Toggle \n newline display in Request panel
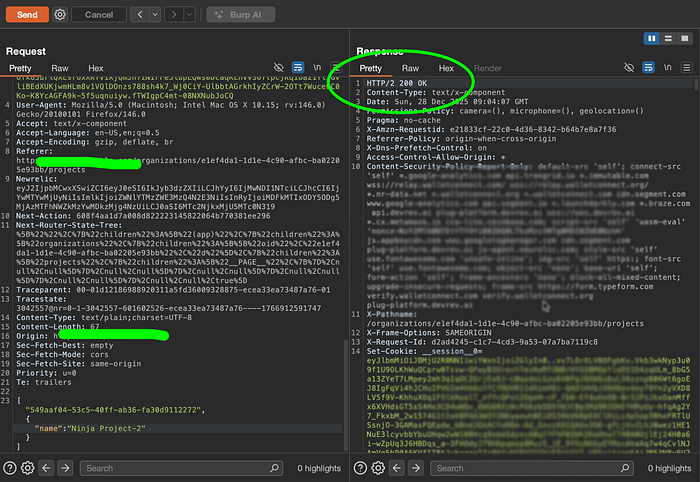Viewport: 700px width, 482px height. (x=317, y=67)
